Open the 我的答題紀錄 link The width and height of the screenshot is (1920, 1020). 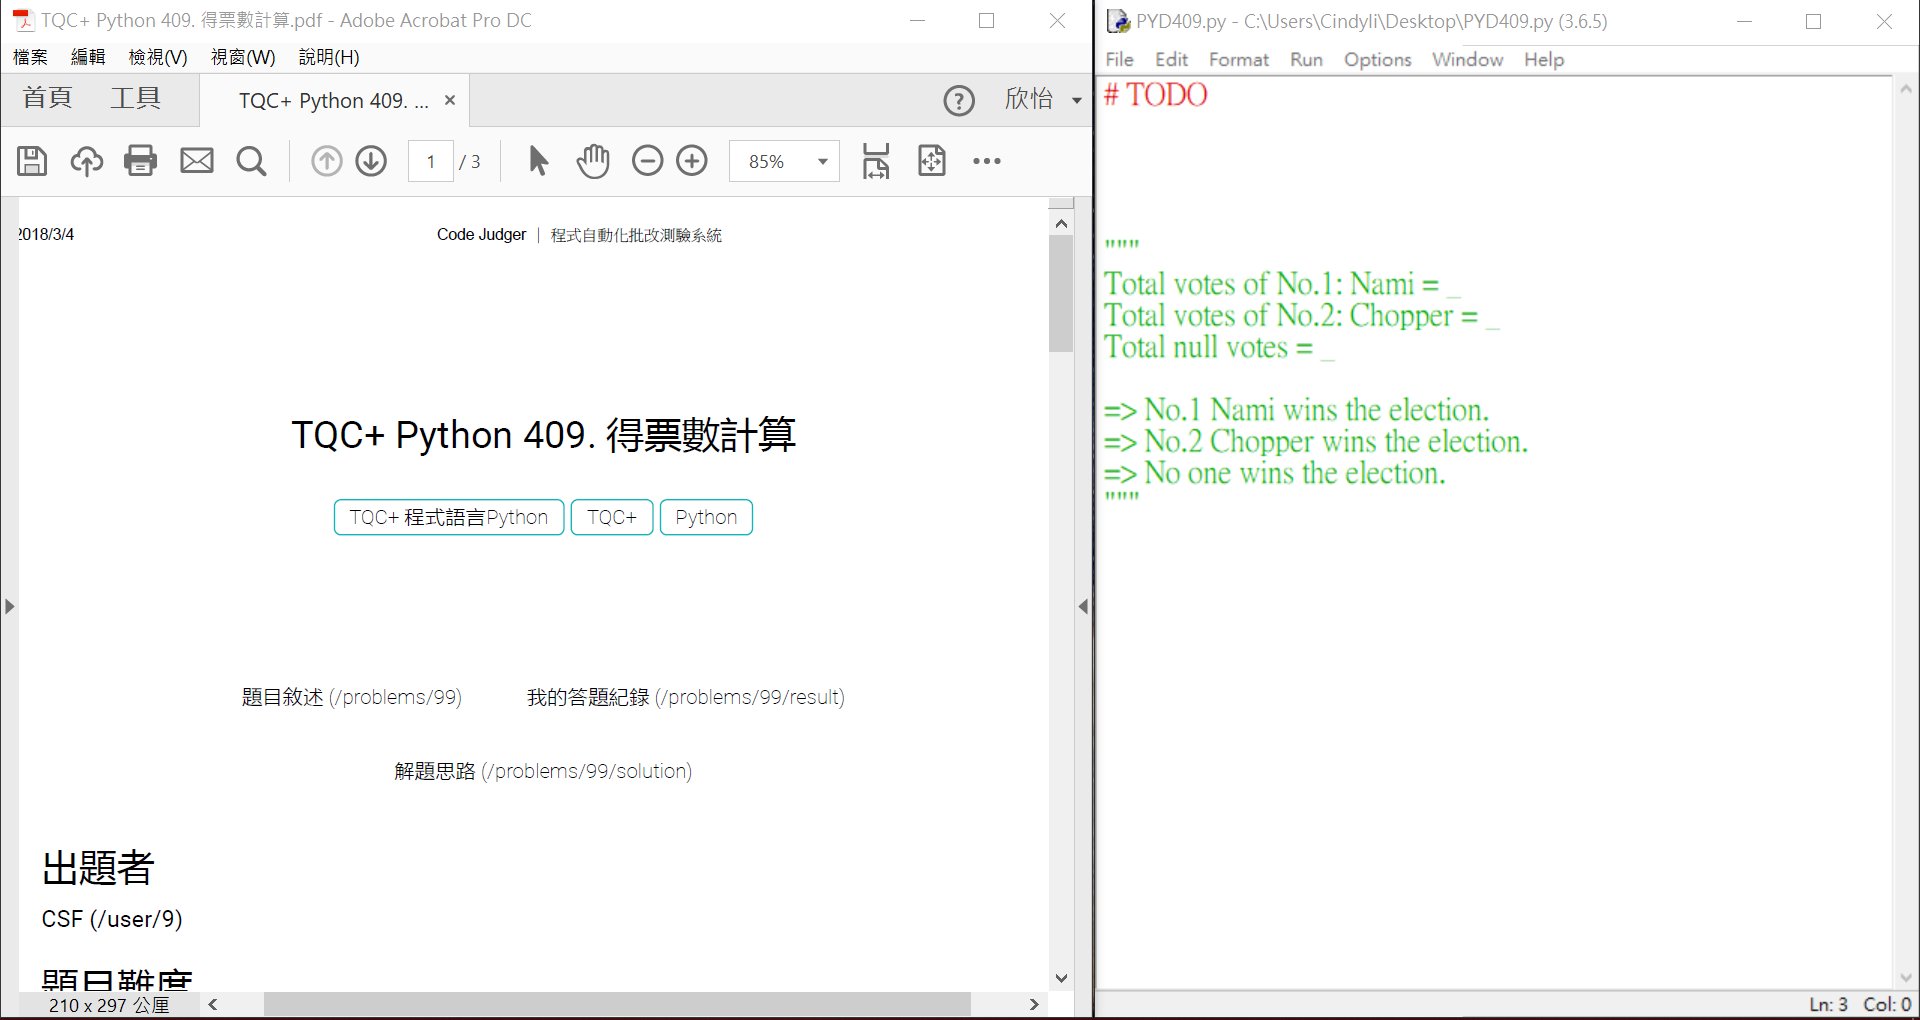coord(686,697)
